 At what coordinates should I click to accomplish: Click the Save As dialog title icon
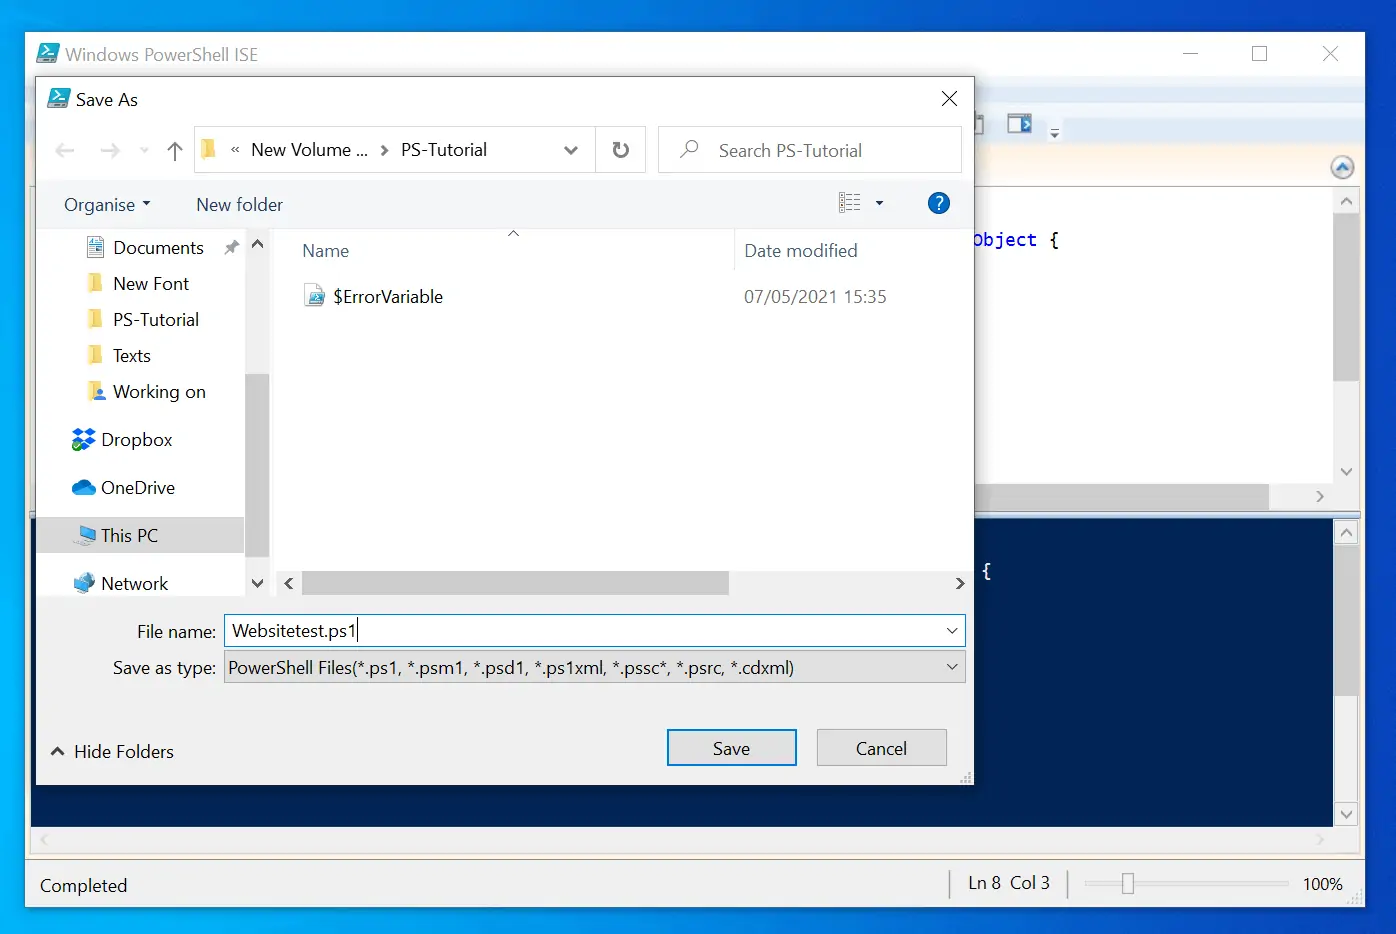(59, 98)
